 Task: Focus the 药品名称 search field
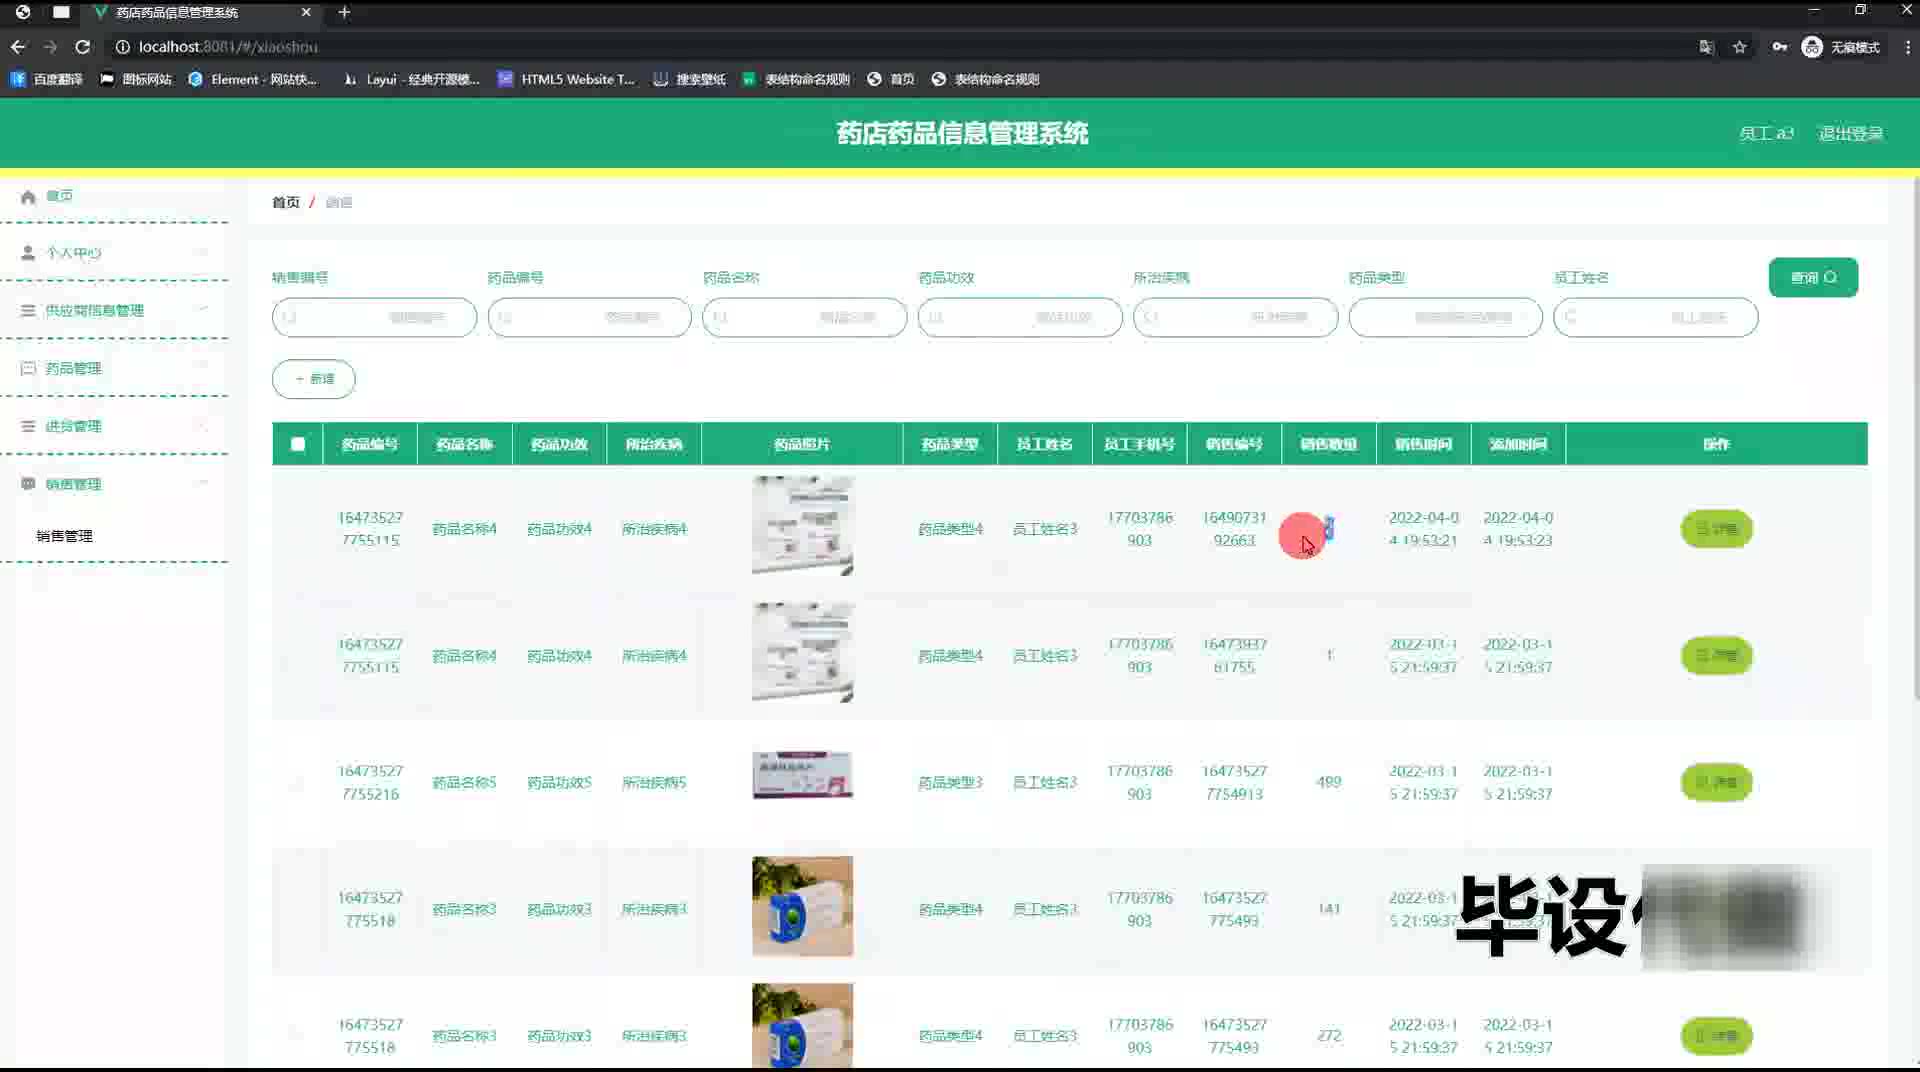pyautogui.click(x=805, y=317)
